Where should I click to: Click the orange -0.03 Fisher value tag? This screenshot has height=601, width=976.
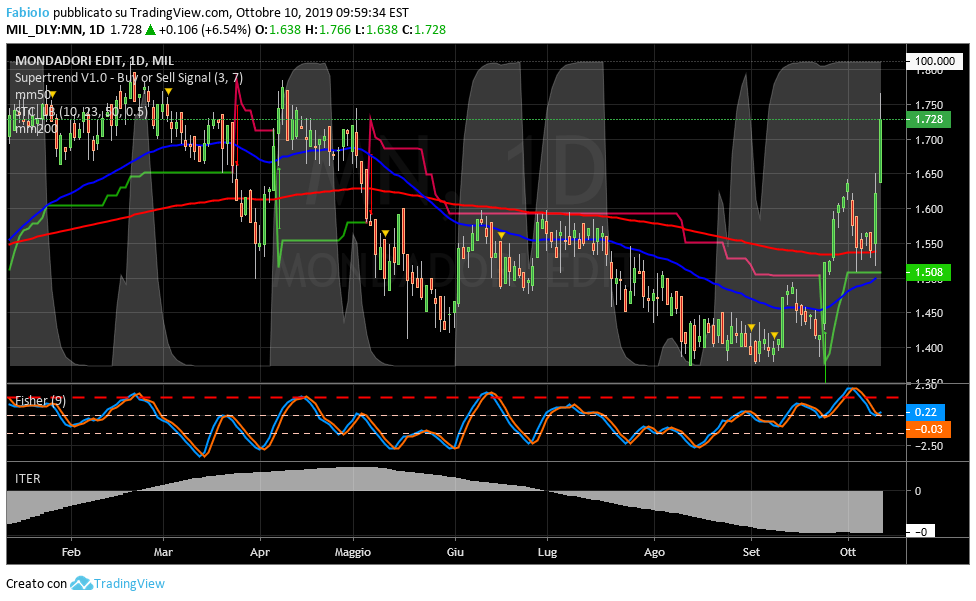929,429
